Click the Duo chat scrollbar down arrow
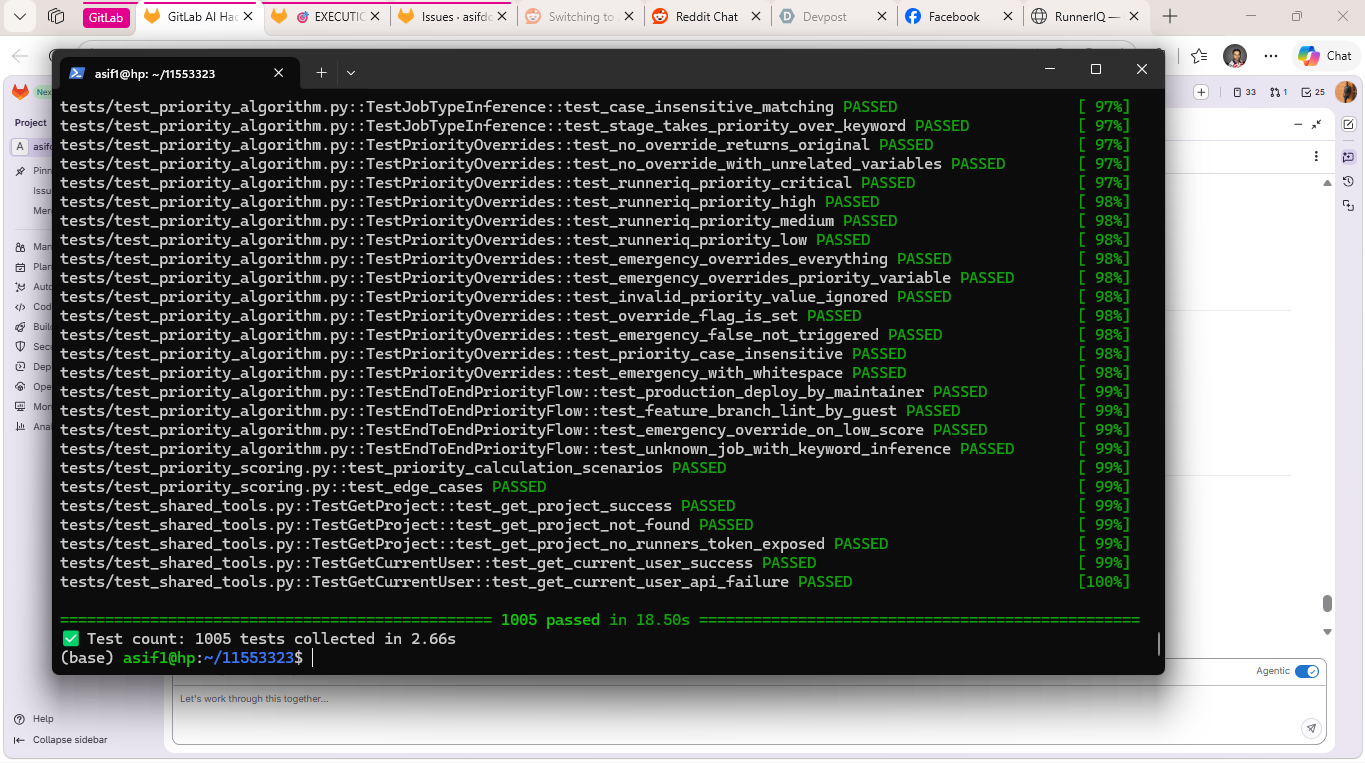Viewport: 1365px width, 763px height. pos(1328,632)
